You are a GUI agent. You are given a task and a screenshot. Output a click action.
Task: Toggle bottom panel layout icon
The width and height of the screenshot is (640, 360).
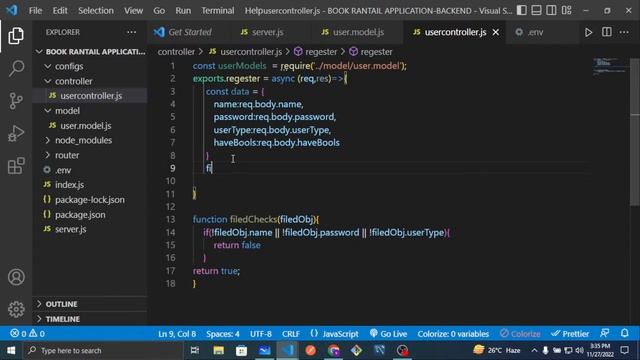click(536, 10)
